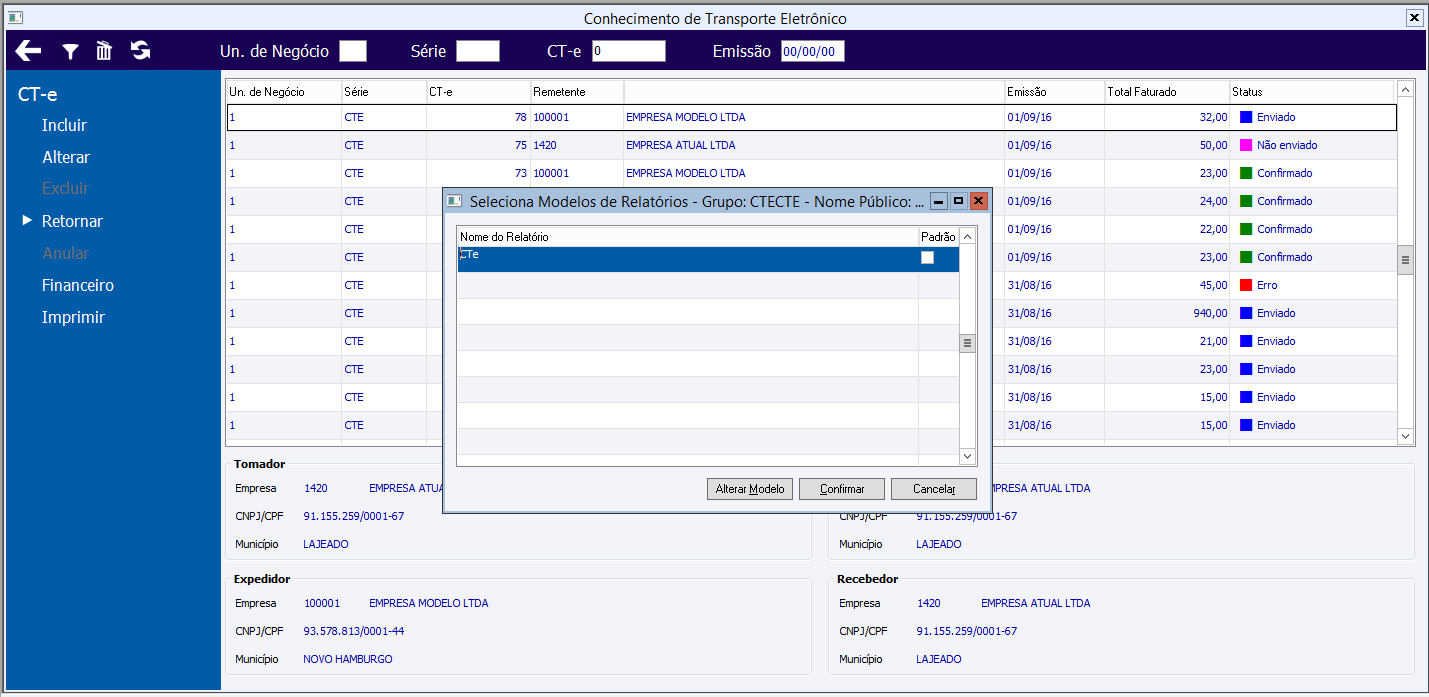Maximize the report selection dialog

(x=958, y=201)
